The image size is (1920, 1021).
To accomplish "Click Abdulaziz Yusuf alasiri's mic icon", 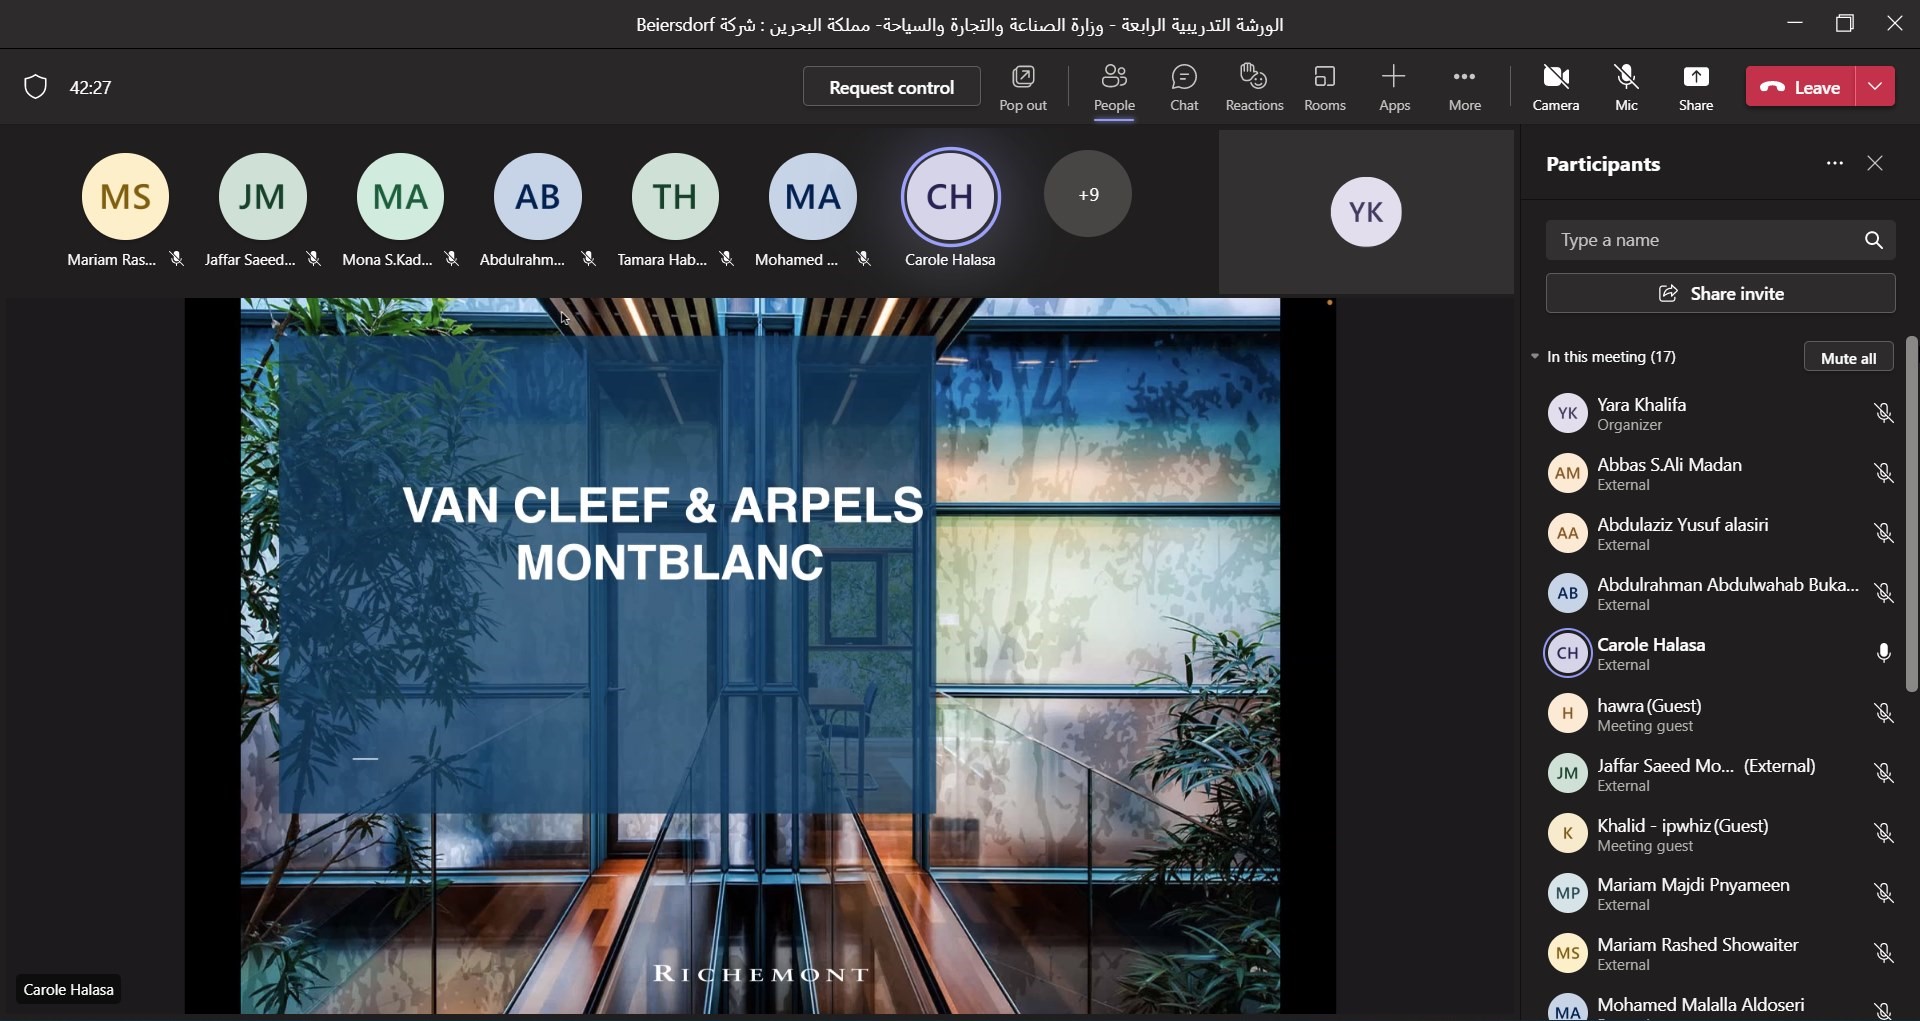I will [1884, 533].
